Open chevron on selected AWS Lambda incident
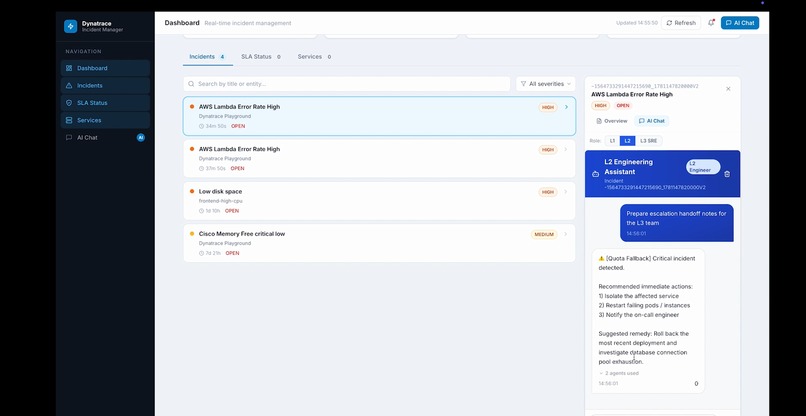 pos(566,107)
